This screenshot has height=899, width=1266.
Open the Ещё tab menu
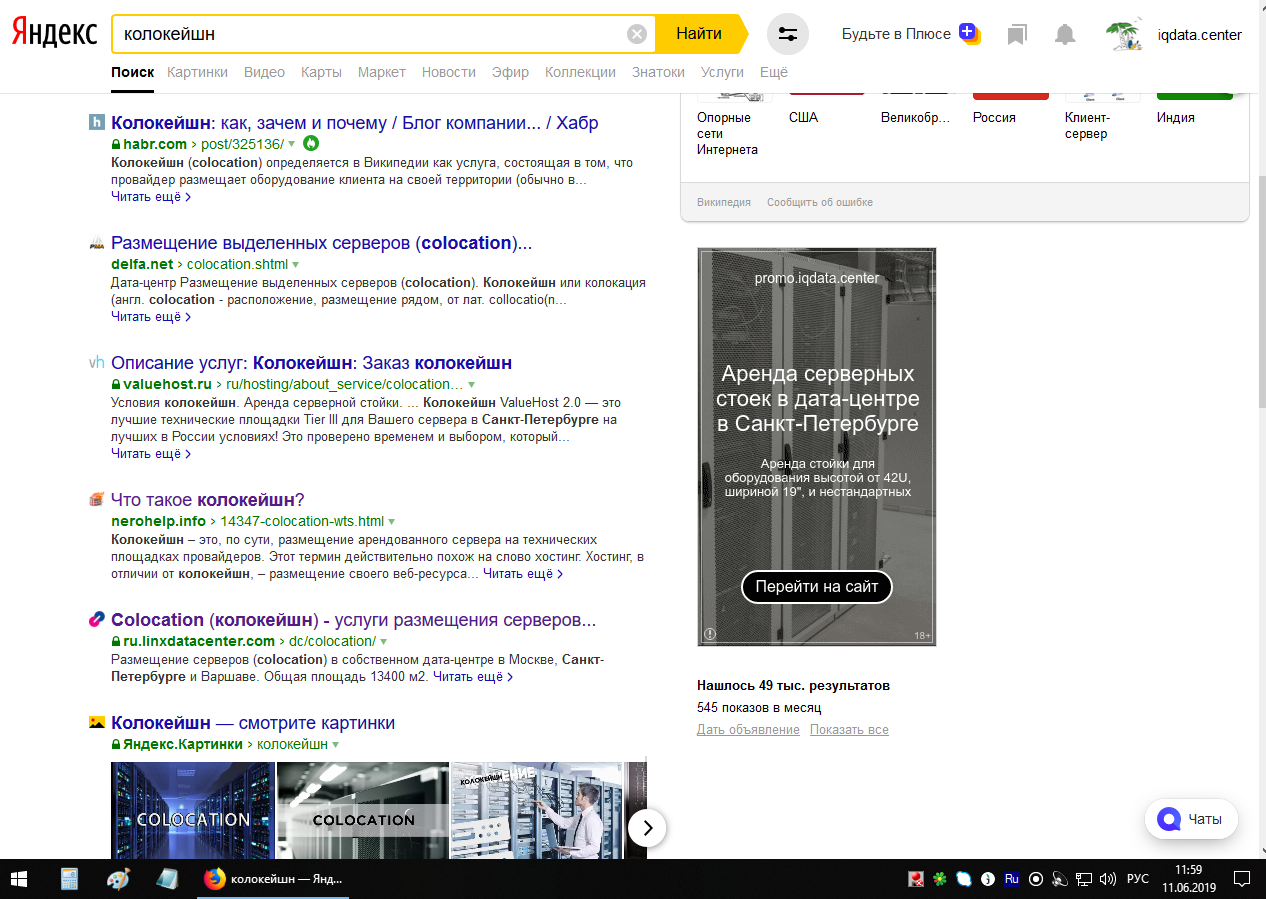774,72
